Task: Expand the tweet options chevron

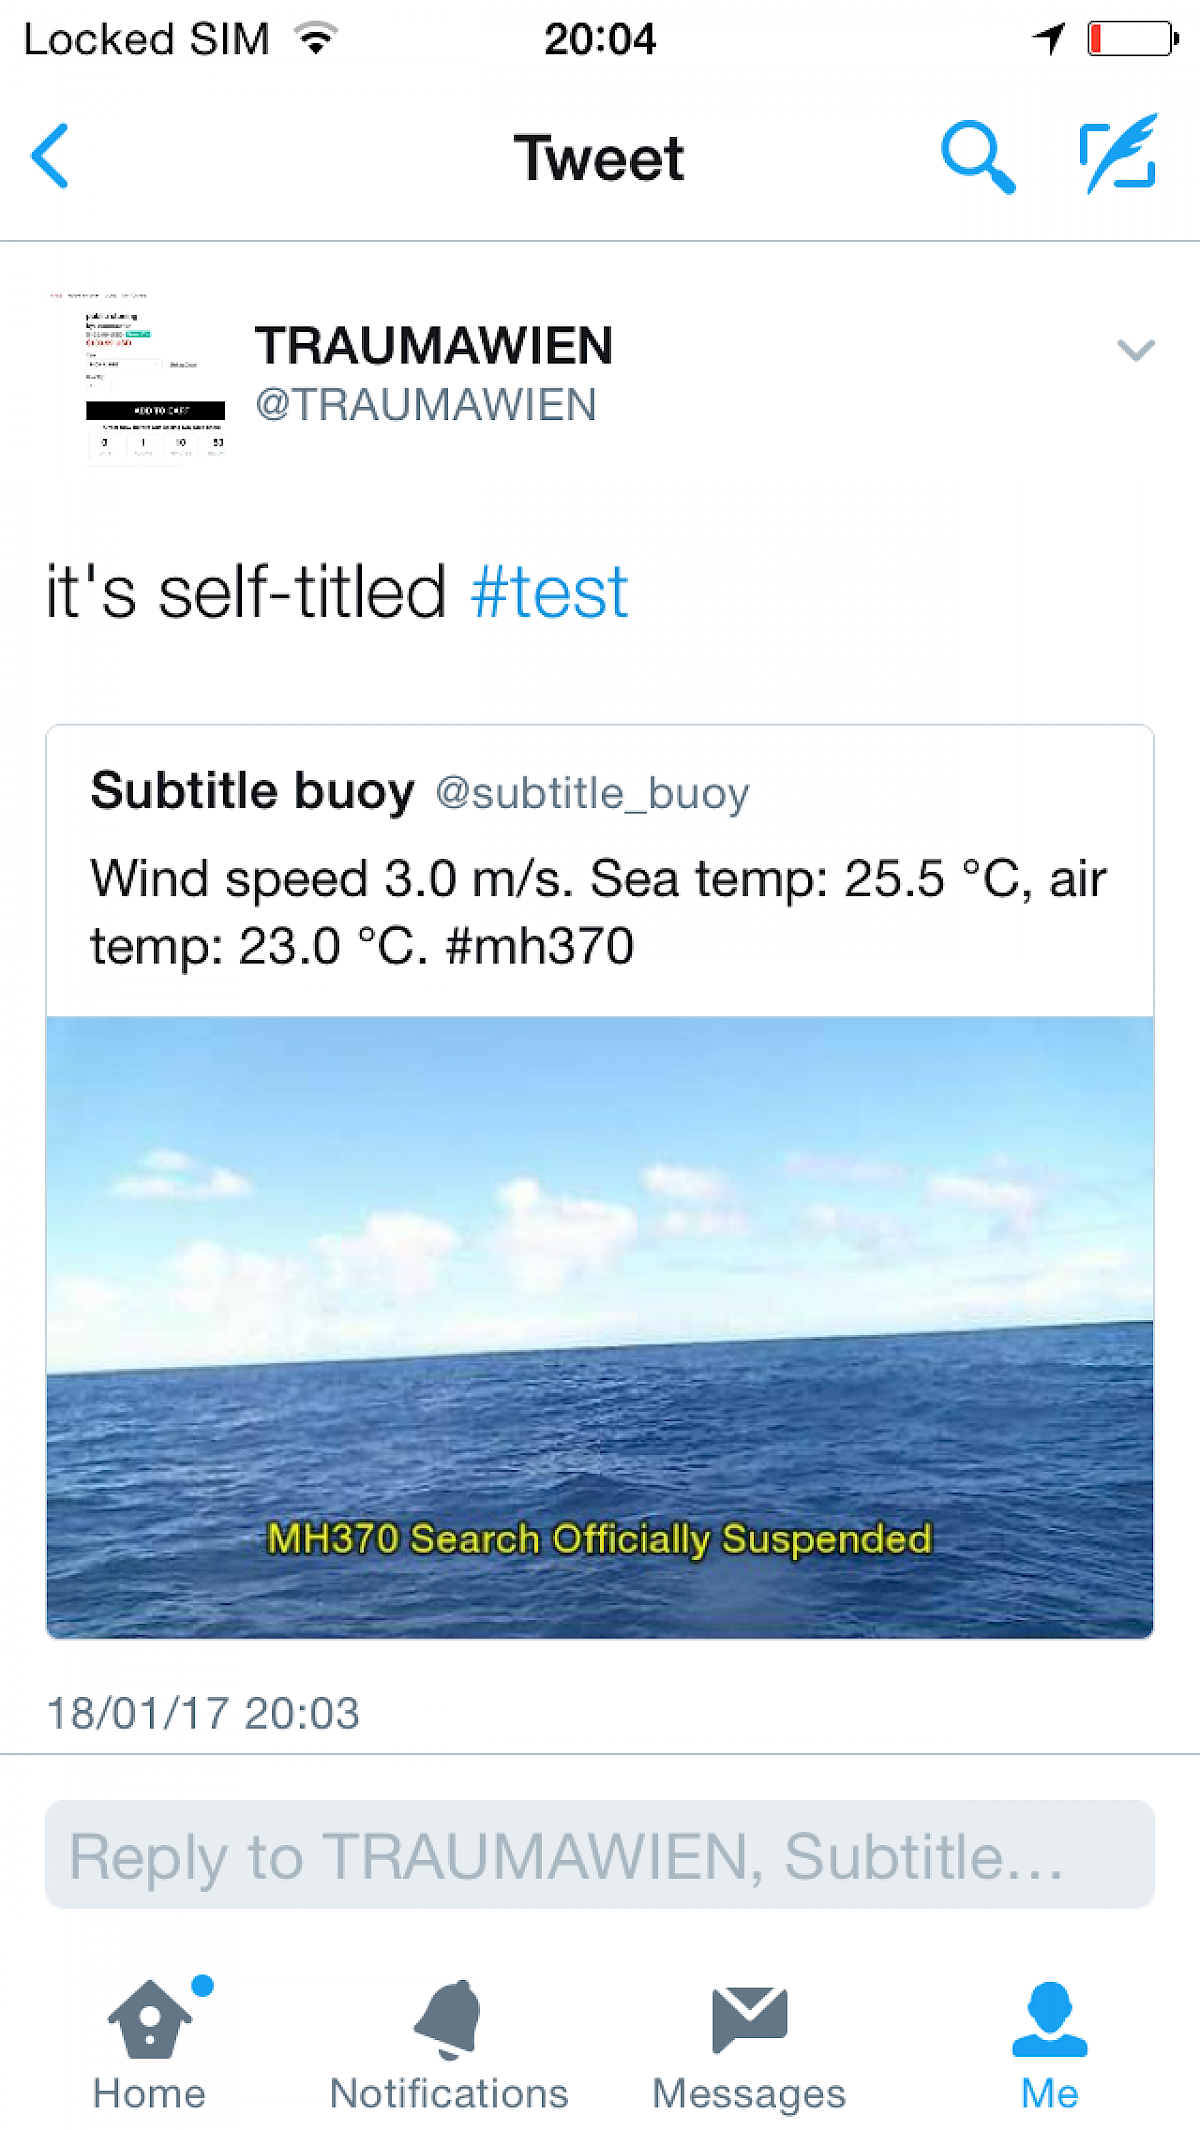Action: [x=1136, y=350]
